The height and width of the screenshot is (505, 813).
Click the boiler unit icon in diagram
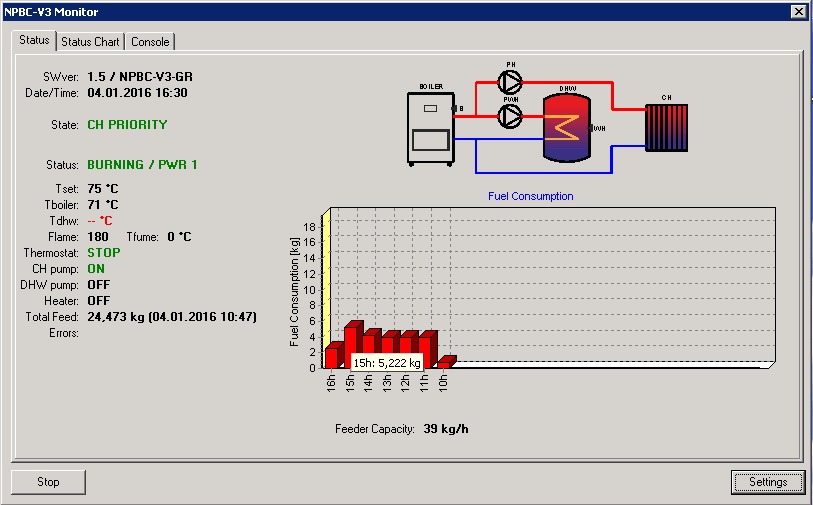pos(430,127)
